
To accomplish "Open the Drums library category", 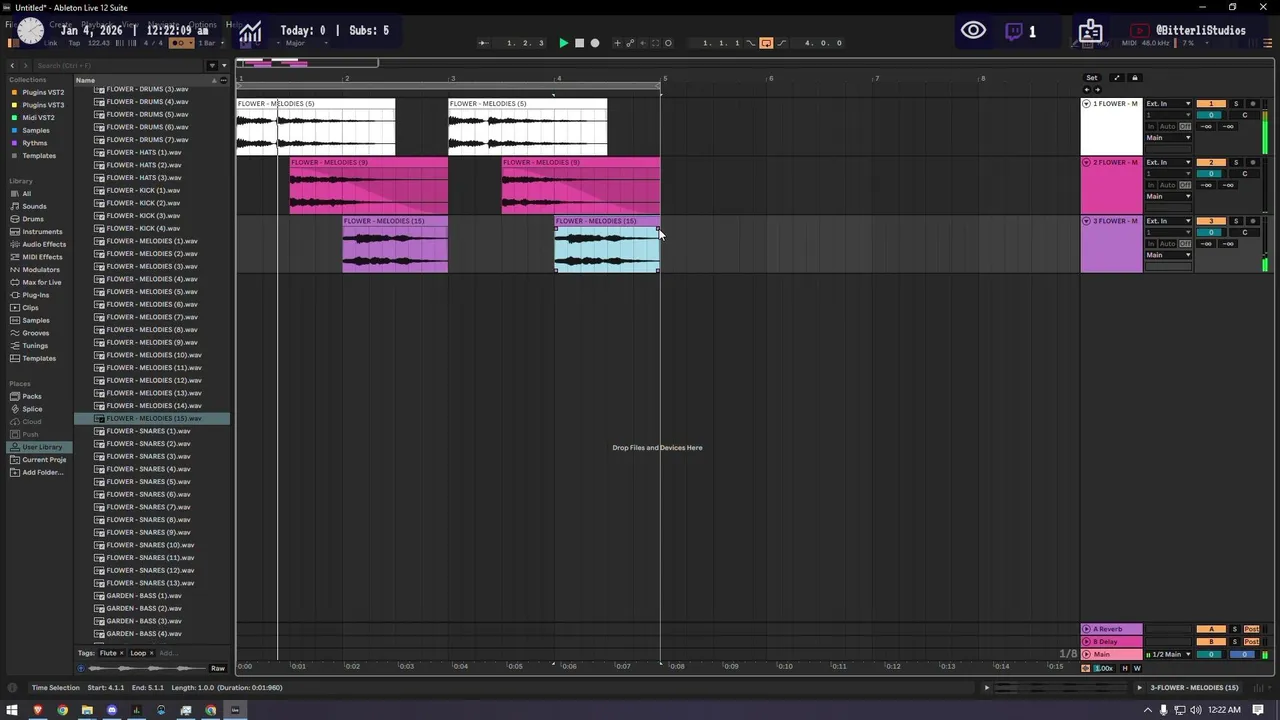I will (x=33, y=219).
